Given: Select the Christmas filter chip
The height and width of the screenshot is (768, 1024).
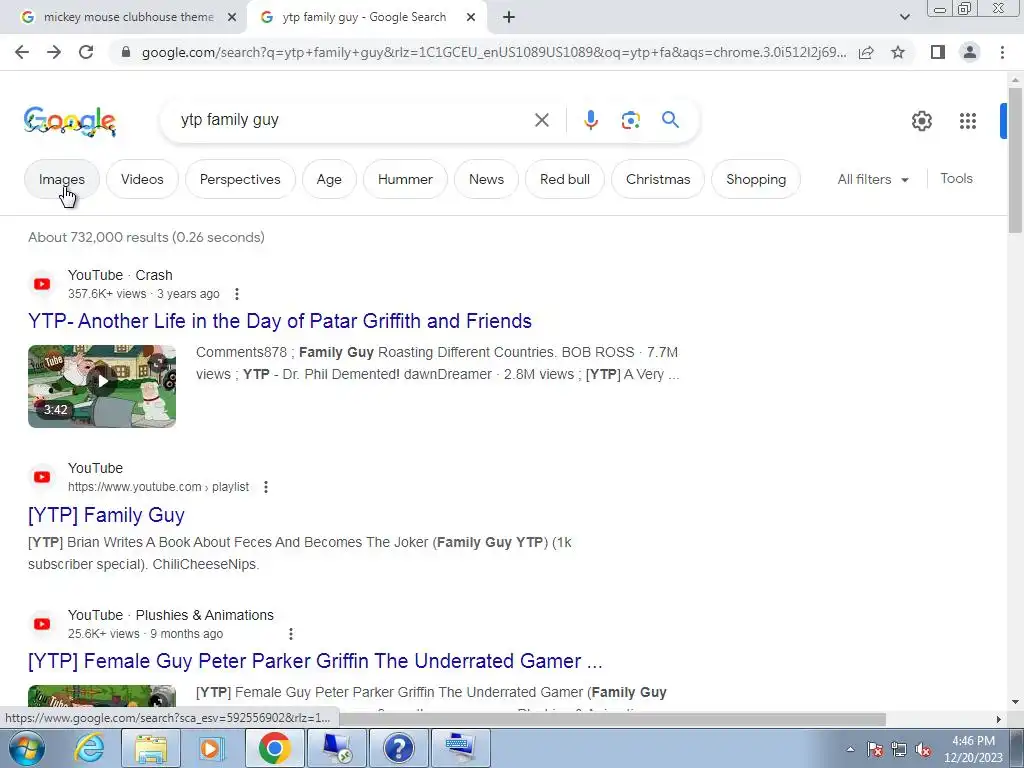Looking at the screenshot, I should click(658, 179).
